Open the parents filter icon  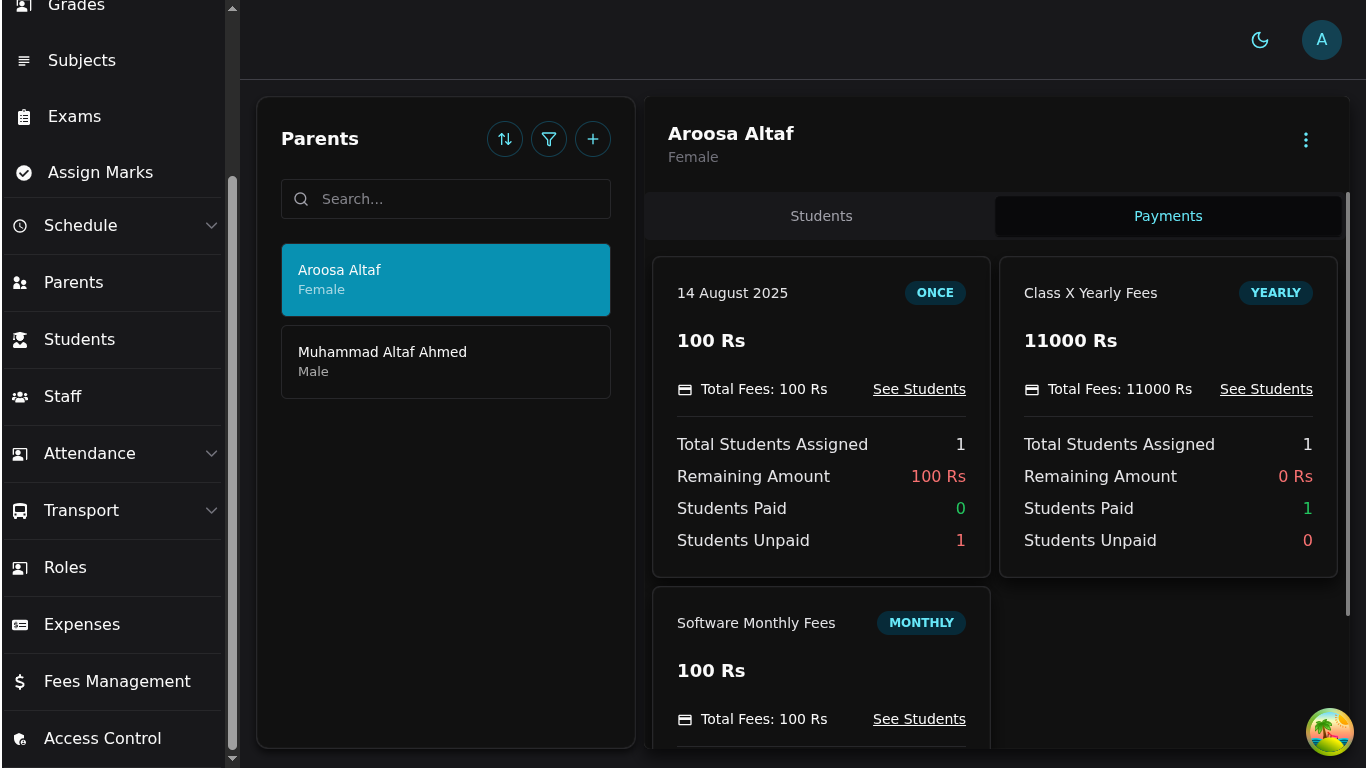(x=549, y=139)
